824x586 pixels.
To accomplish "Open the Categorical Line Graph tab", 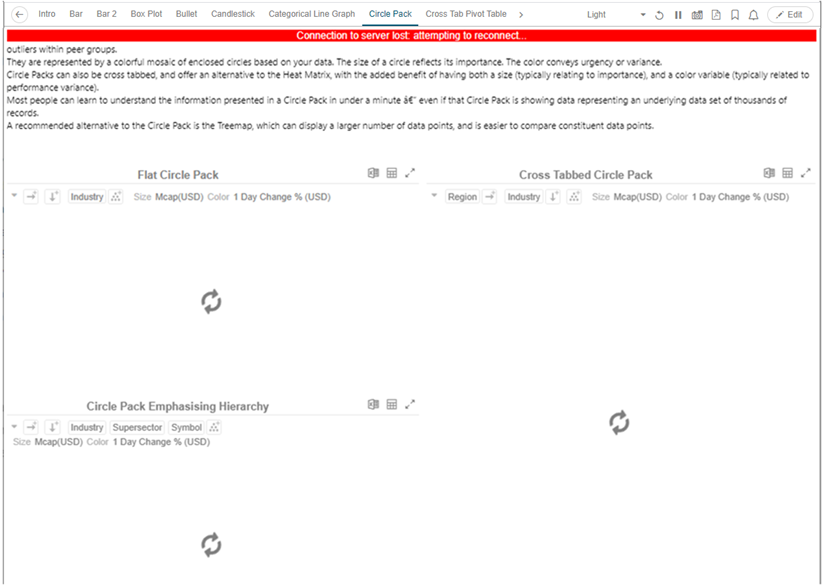I will pyautogui.click(x=312, y=14).
